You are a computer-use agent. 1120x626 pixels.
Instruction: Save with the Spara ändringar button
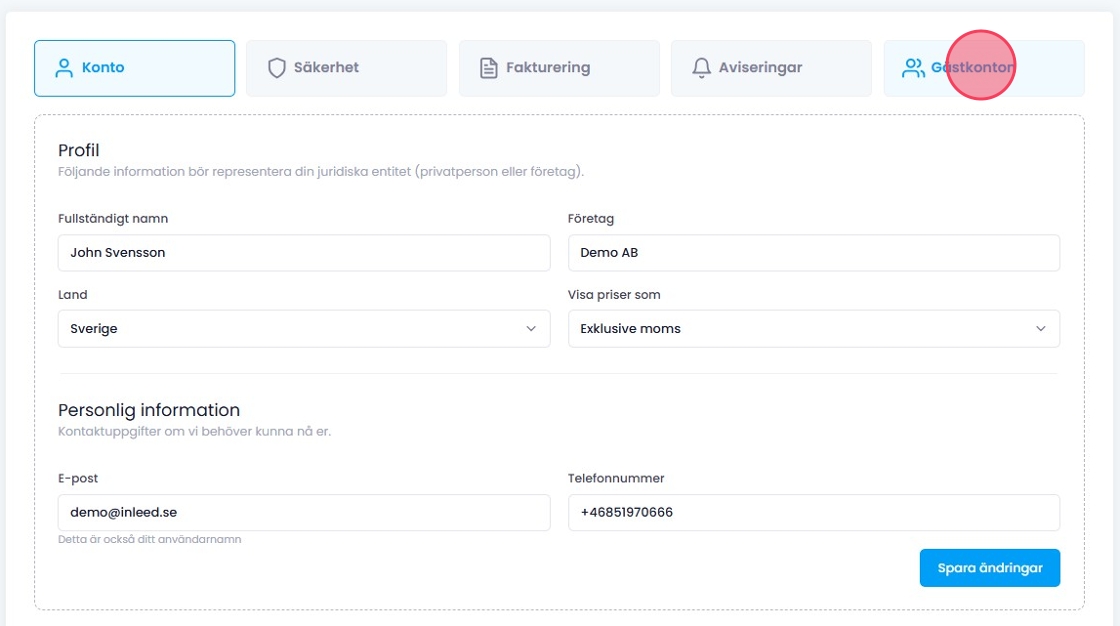pos(989,568)
